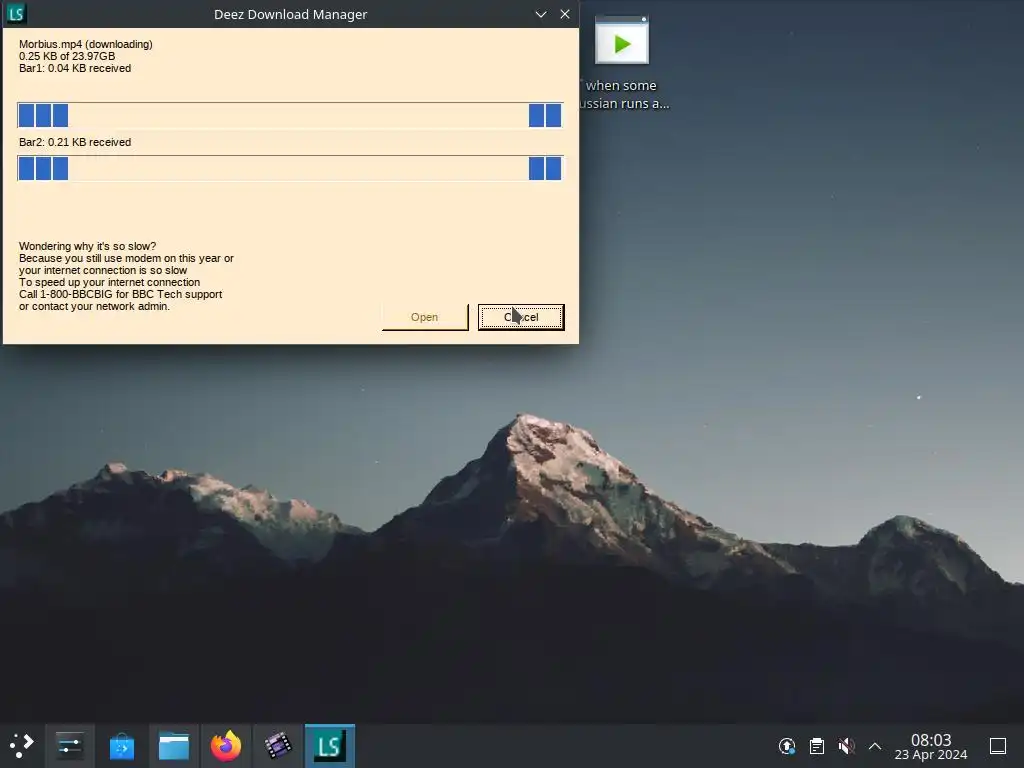
Task: Click the "Bar2: 0.21 KB received" label
Action: click(x=75, y=142)
